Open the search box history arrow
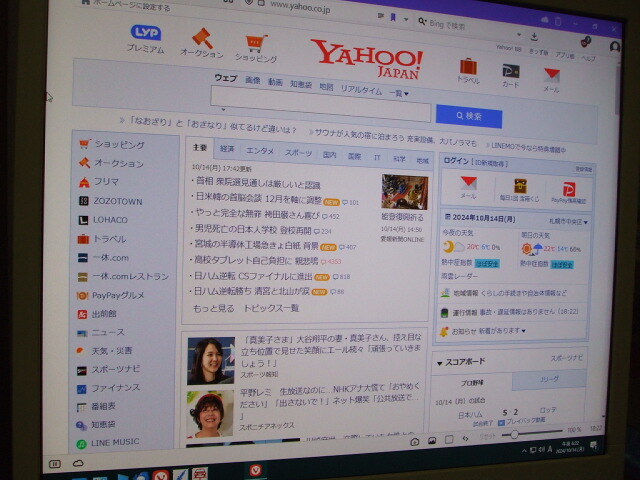The width and height of the screenshot is (640, 480). tap(224, 109)
